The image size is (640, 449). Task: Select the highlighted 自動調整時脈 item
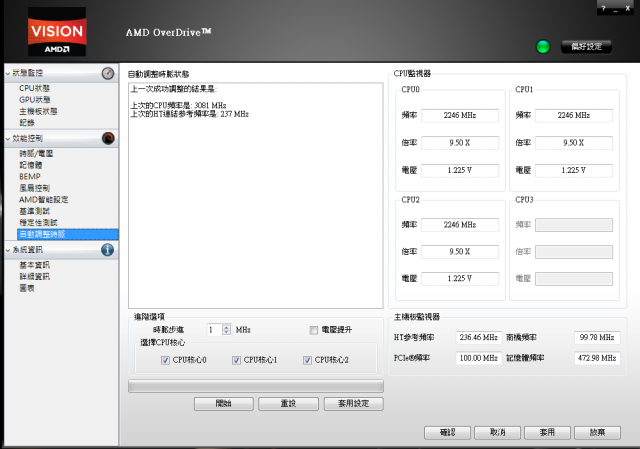click(68, 234)
